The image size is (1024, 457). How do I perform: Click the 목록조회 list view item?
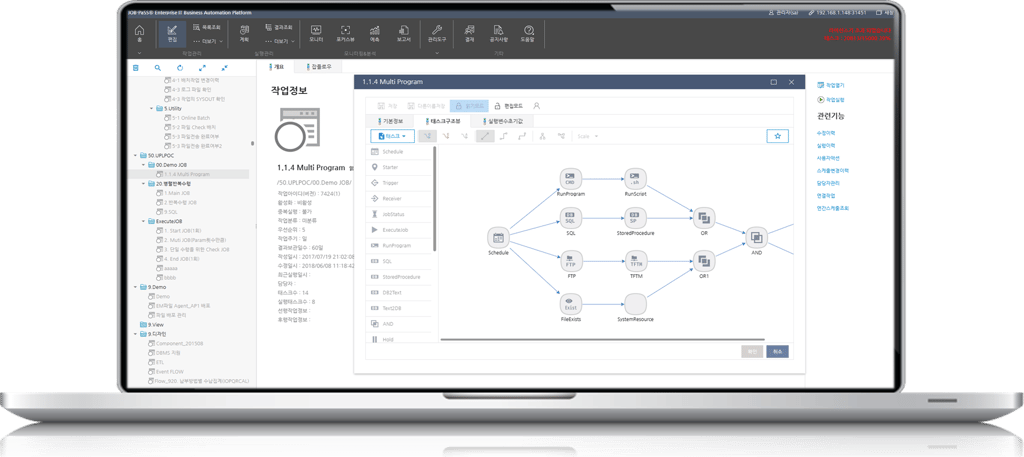coord(206,27)
